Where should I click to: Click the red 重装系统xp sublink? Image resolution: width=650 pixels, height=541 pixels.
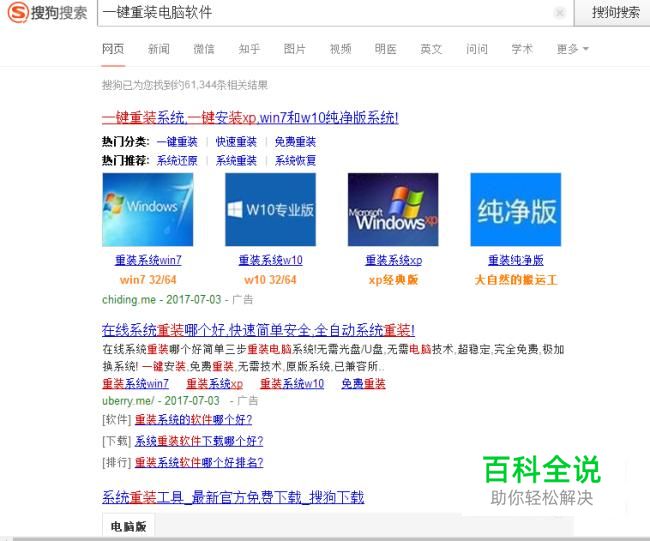tap(214, 383)
